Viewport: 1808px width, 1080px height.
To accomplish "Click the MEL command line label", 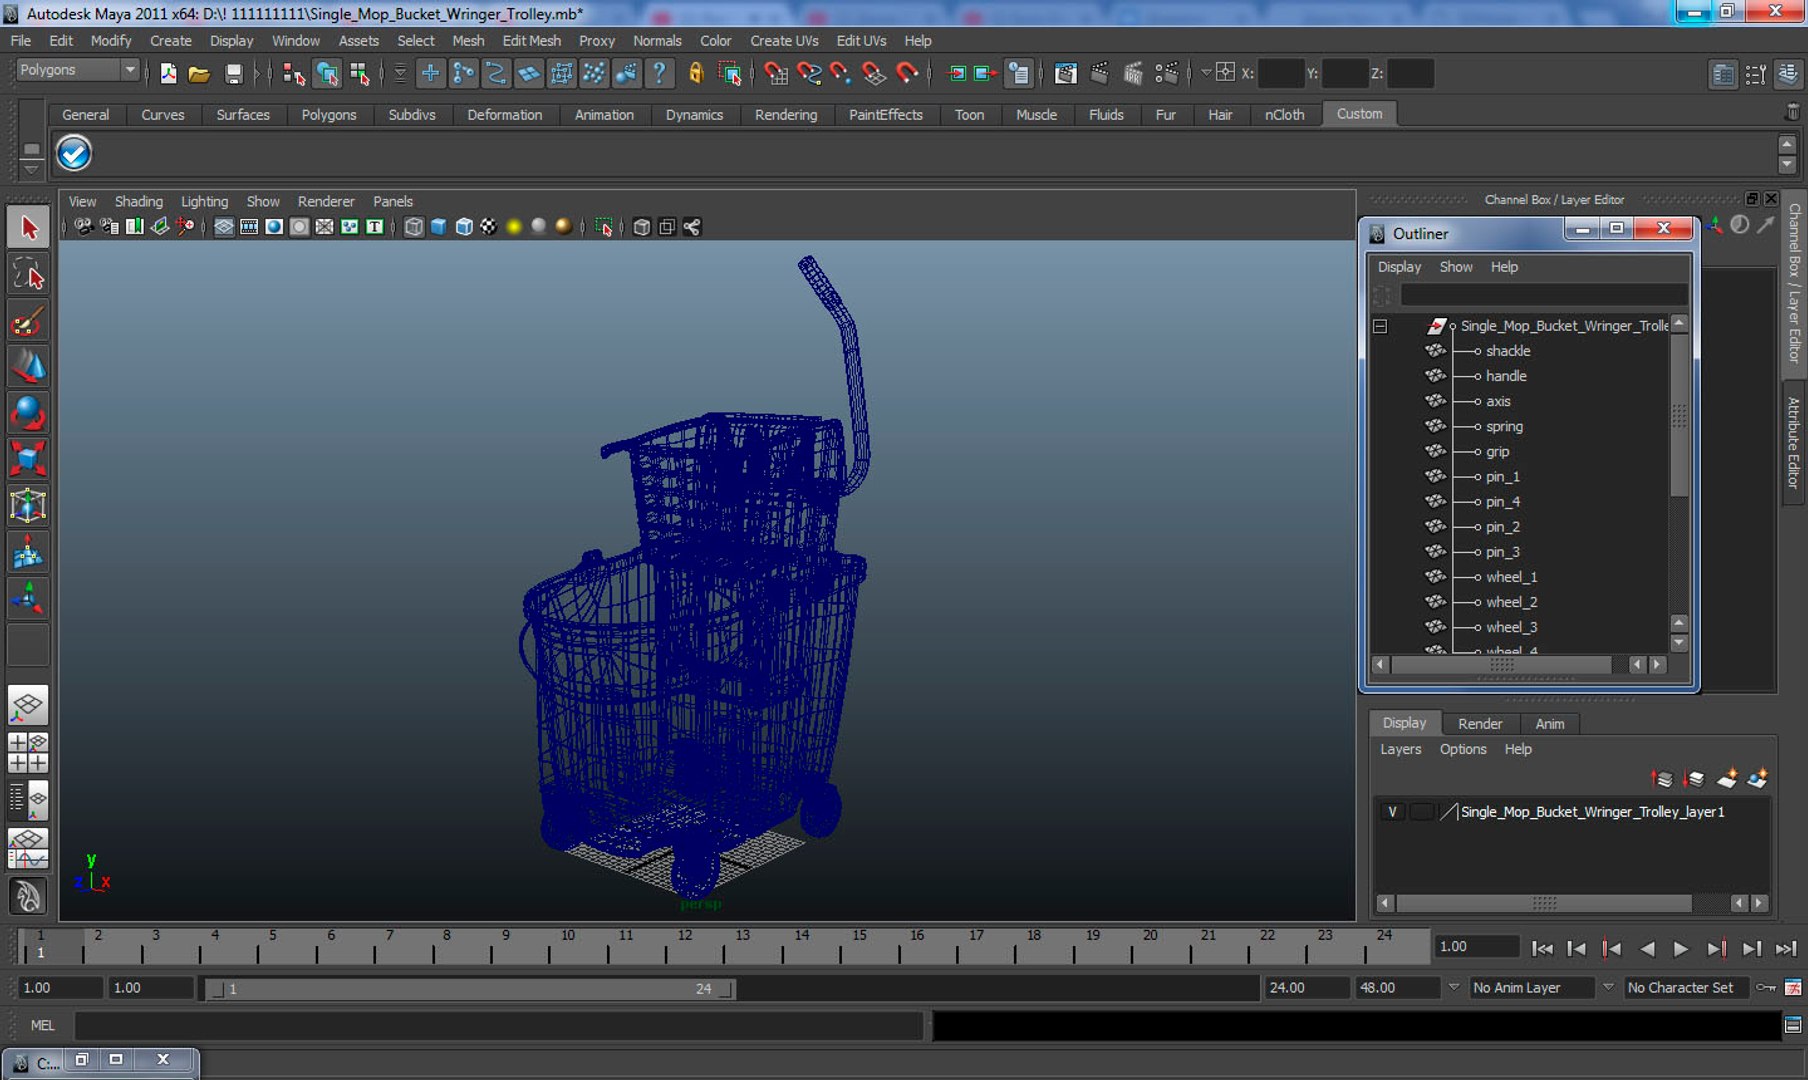I will click(x=42, y=1026).
